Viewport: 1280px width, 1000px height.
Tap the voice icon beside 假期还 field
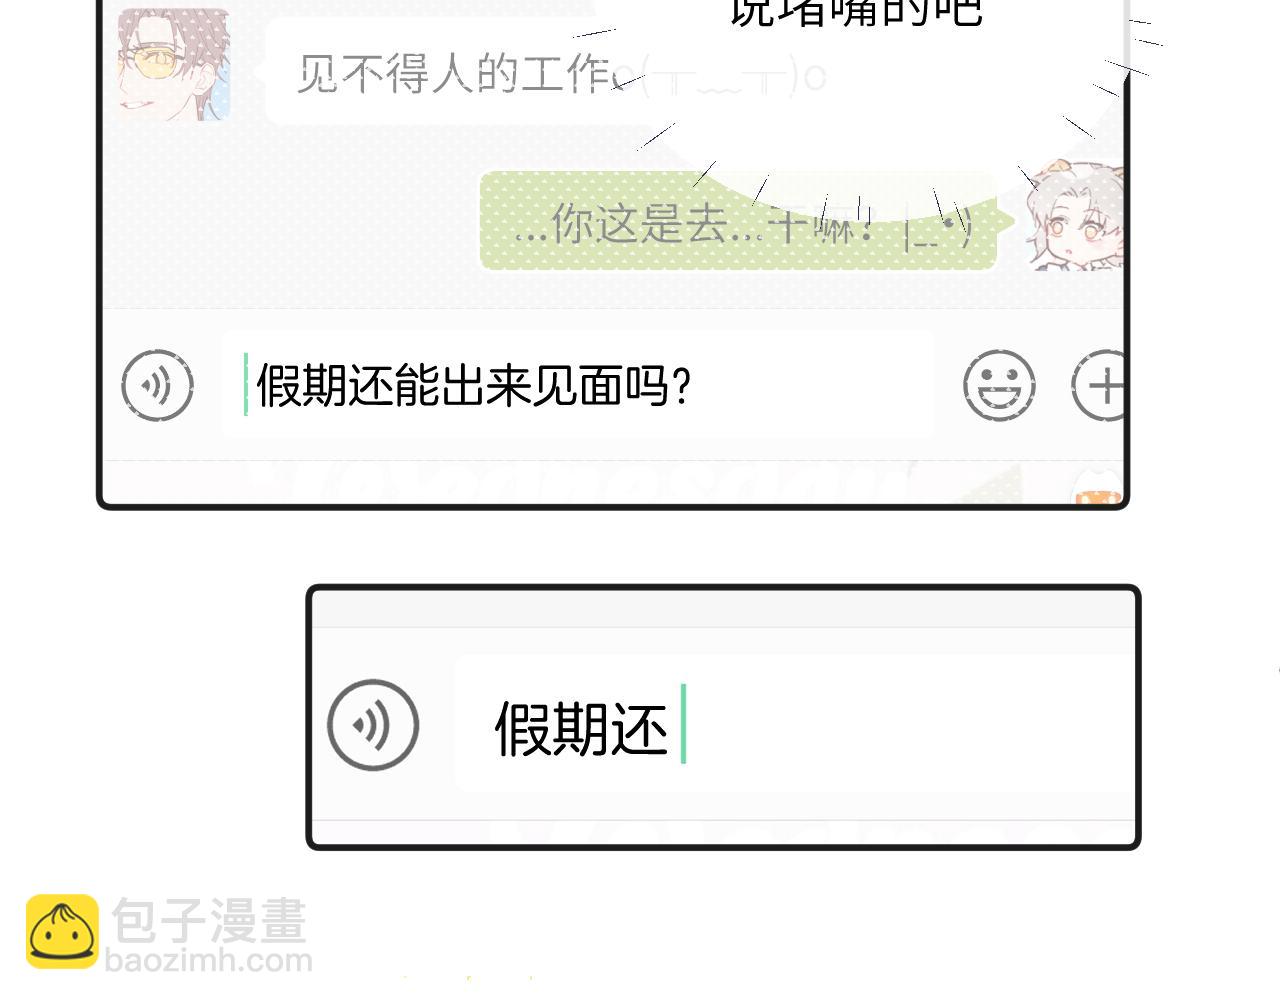373,725
